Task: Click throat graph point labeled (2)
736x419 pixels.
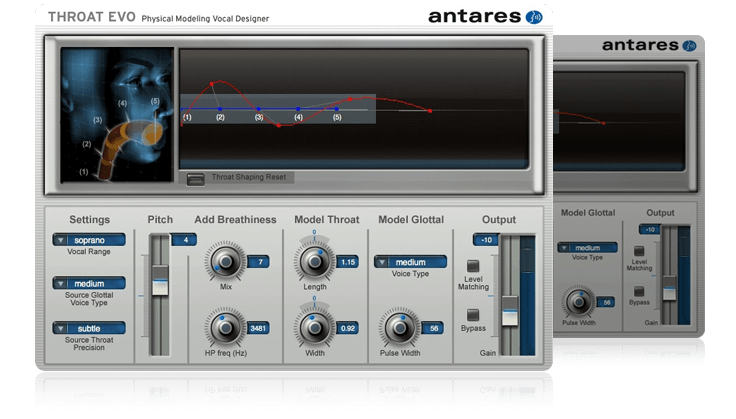Action: (220, 109)
